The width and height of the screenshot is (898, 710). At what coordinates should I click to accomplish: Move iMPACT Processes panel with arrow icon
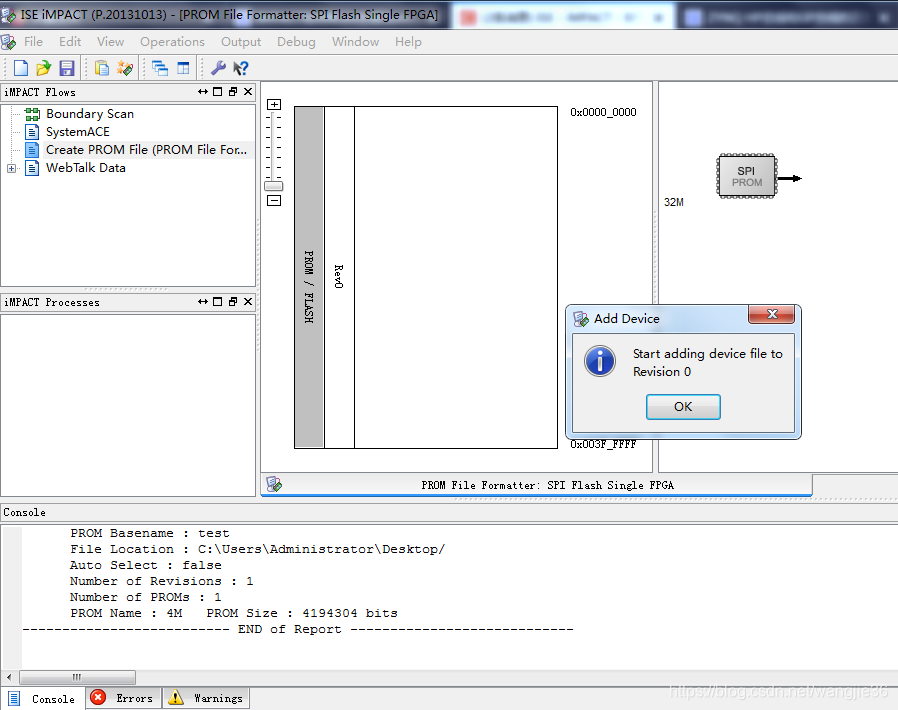203,302
